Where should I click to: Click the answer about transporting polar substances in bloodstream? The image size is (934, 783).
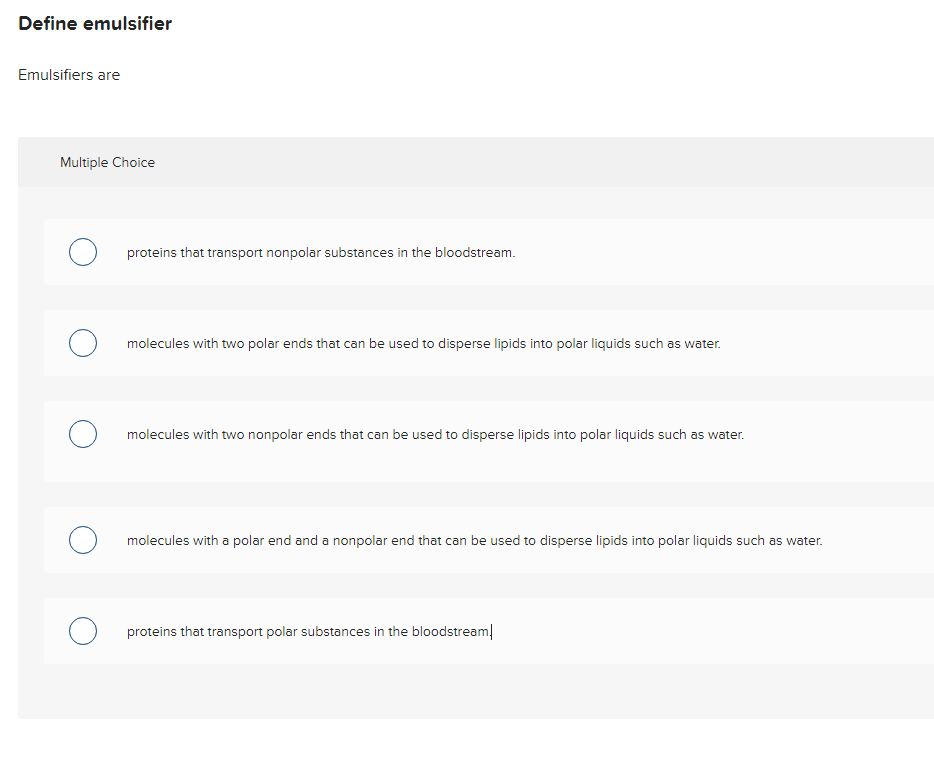coord(307,631)
